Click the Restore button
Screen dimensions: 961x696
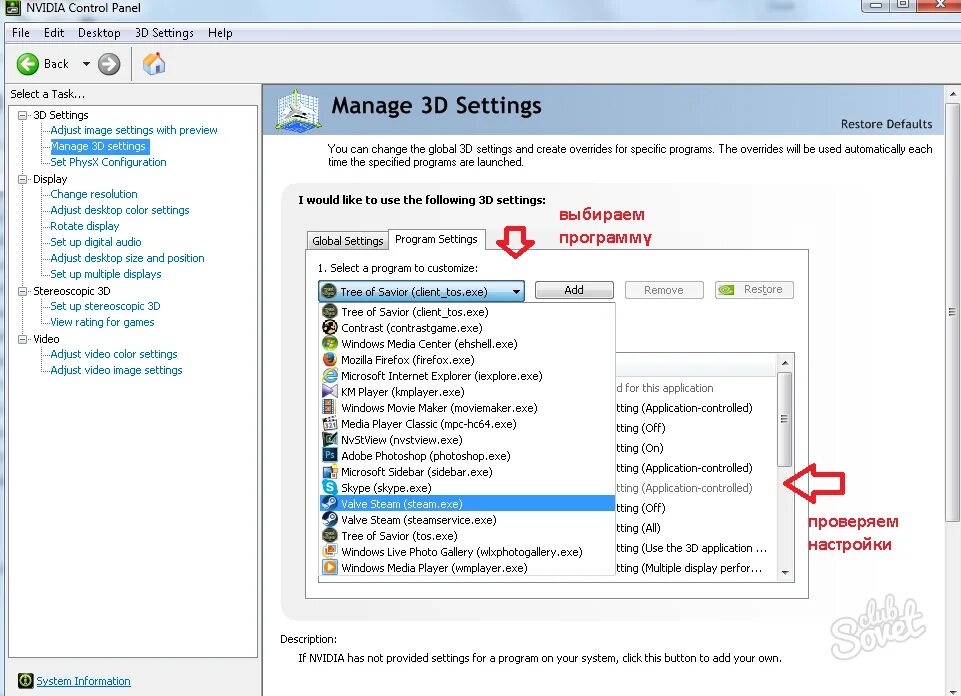coord(754,290)
